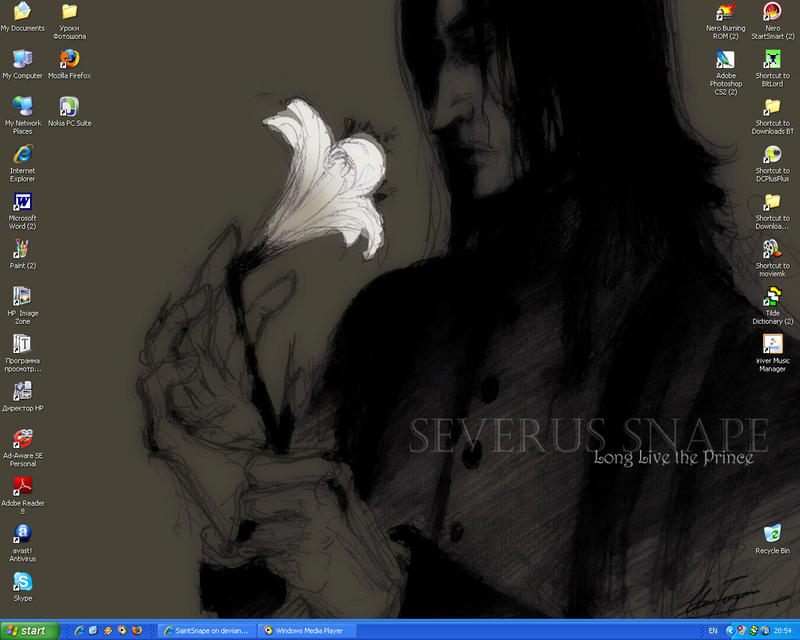Viewport: 800px width, 640px height.
Task: Launch Skype from the desktop
Action: pos(22,587)
